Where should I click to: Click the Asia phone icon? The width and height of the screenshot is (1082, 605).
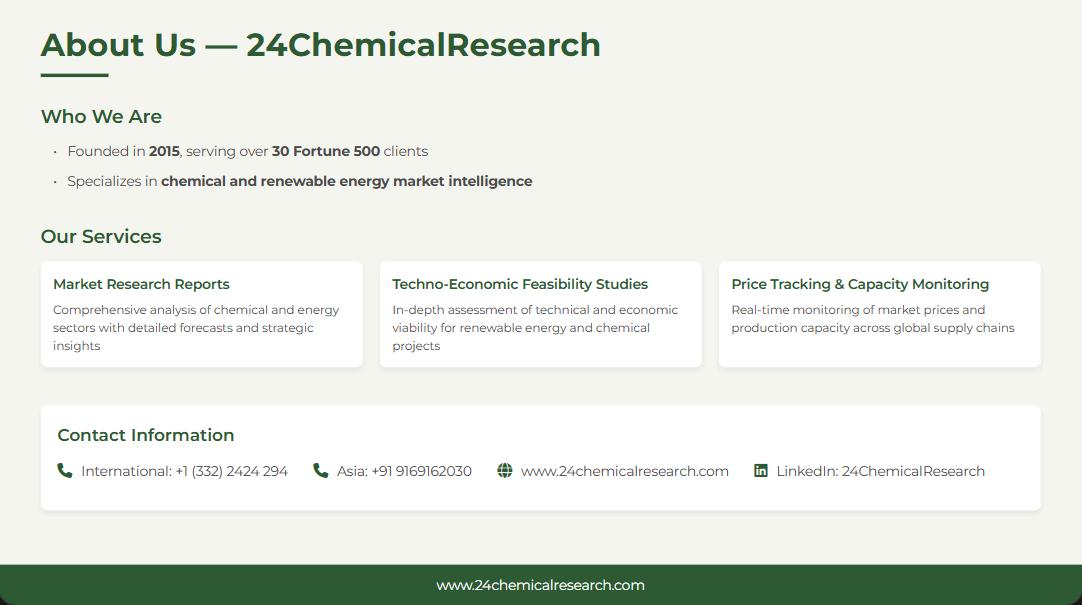320,470
